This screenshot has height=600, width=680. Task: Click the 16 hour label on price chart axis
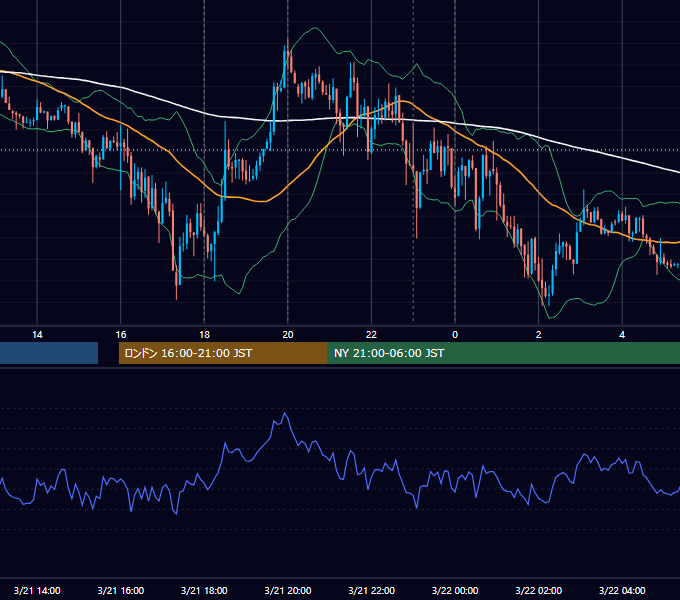point(121,335)
